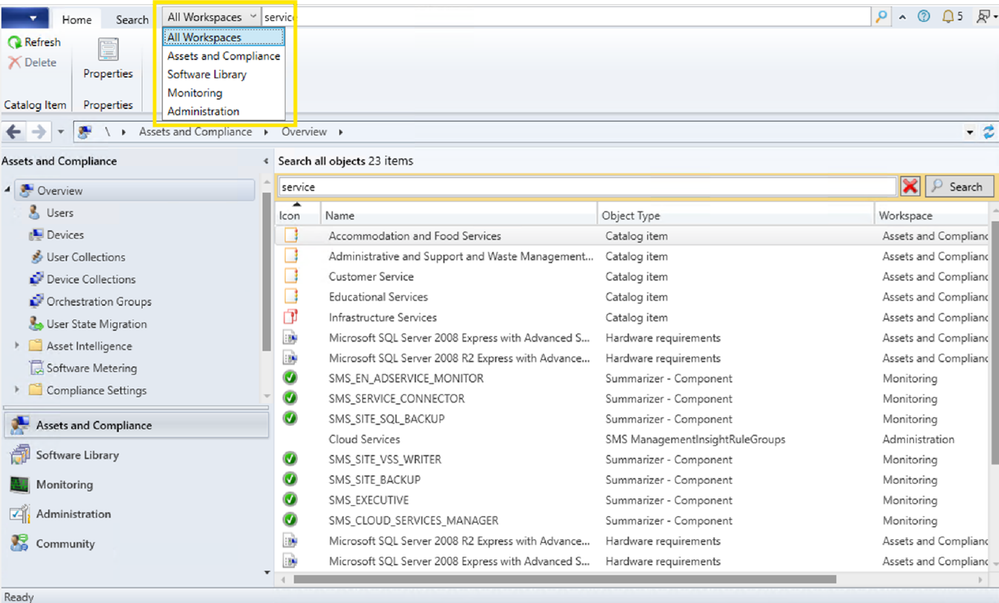Sort by Workspace column header
Screen dimensions: 999x603
[x=931, y=215]
